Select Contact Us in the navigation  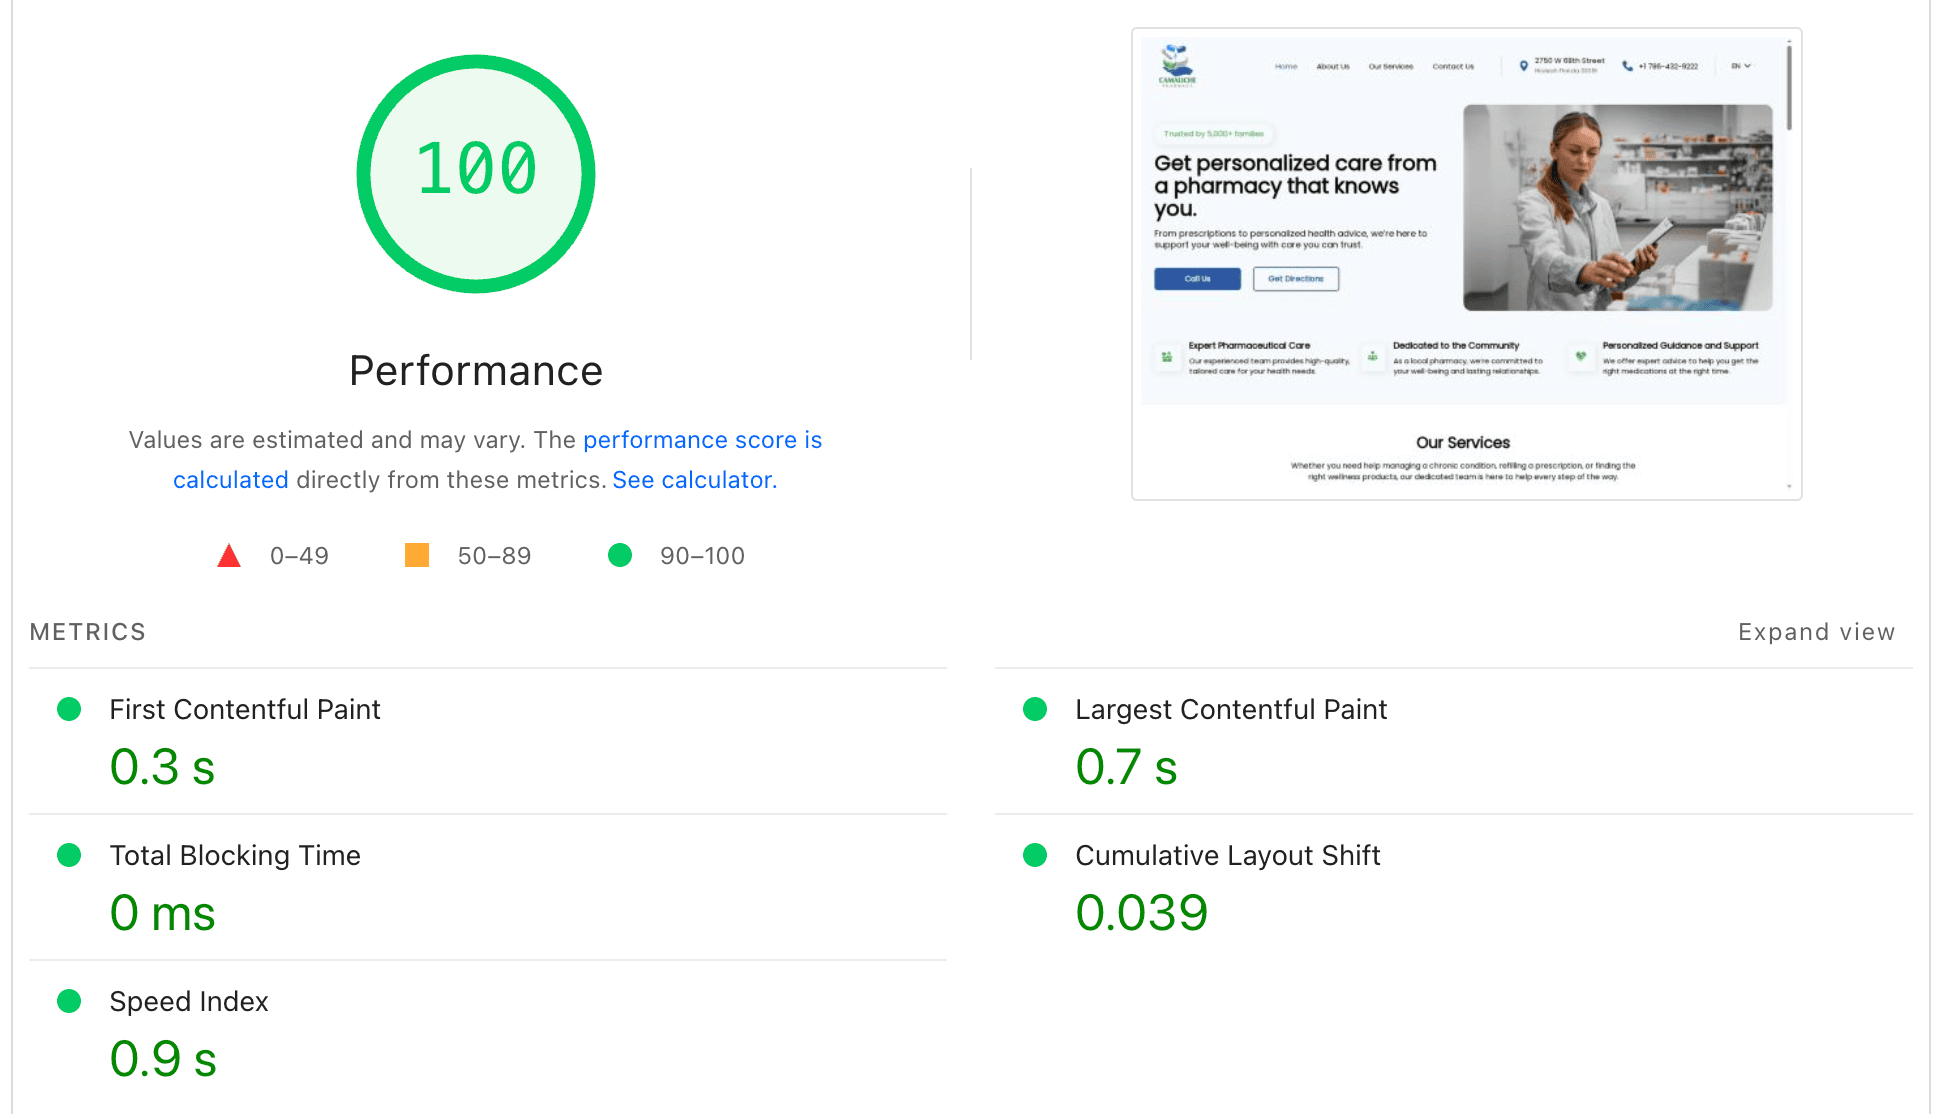1454,66
